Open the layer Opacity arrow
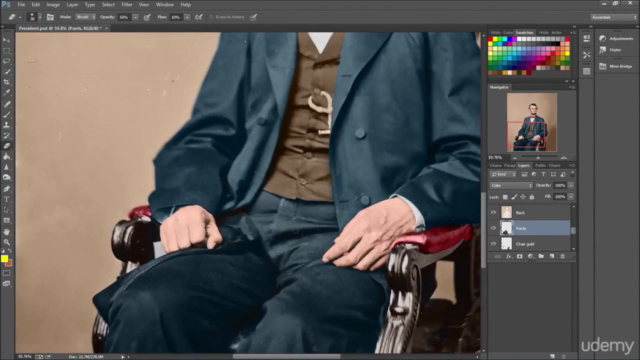 click(571, 185)
